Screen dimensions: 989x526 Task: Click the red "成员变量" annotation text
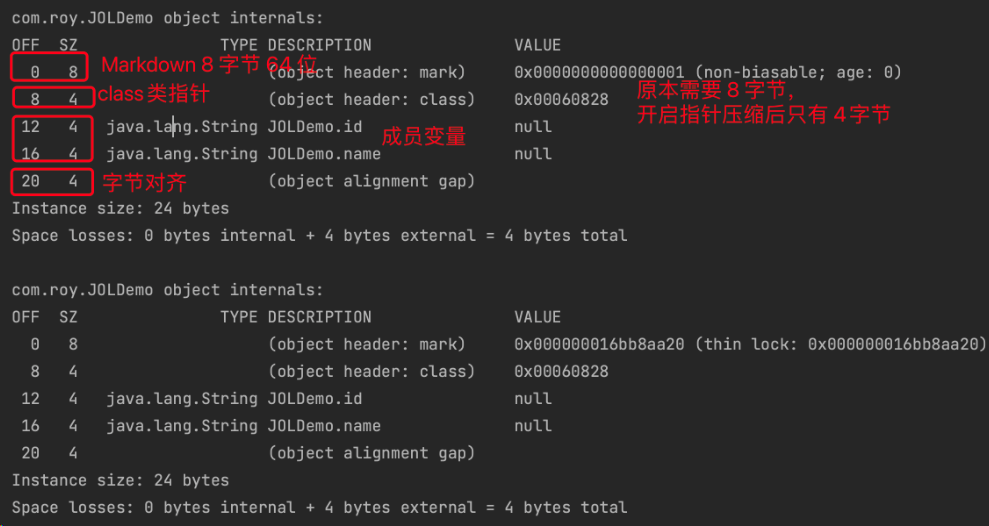click(x=424, y=137)
